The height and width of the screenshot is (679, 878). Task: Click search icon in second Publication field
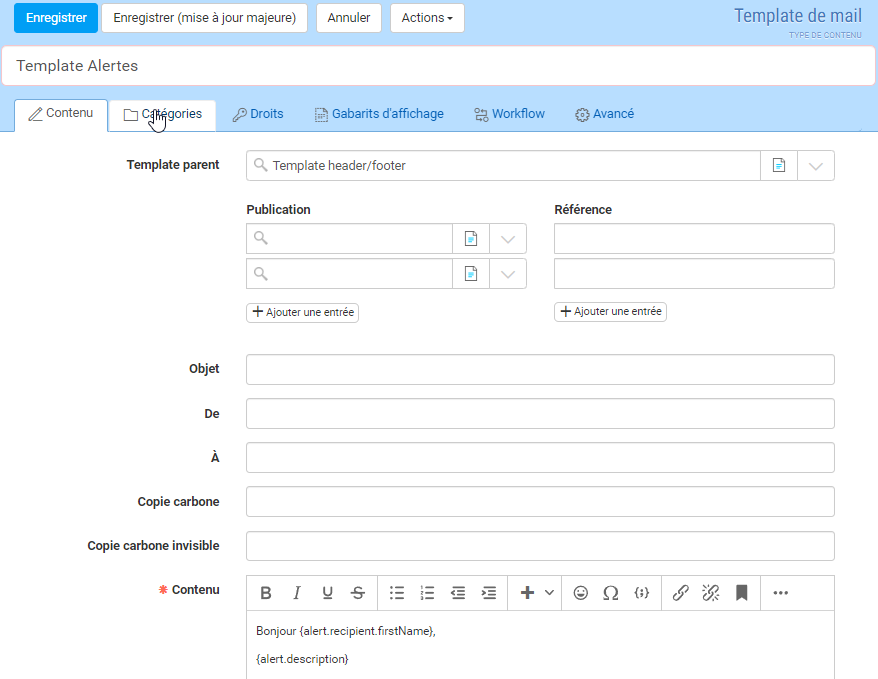point(260,273)
